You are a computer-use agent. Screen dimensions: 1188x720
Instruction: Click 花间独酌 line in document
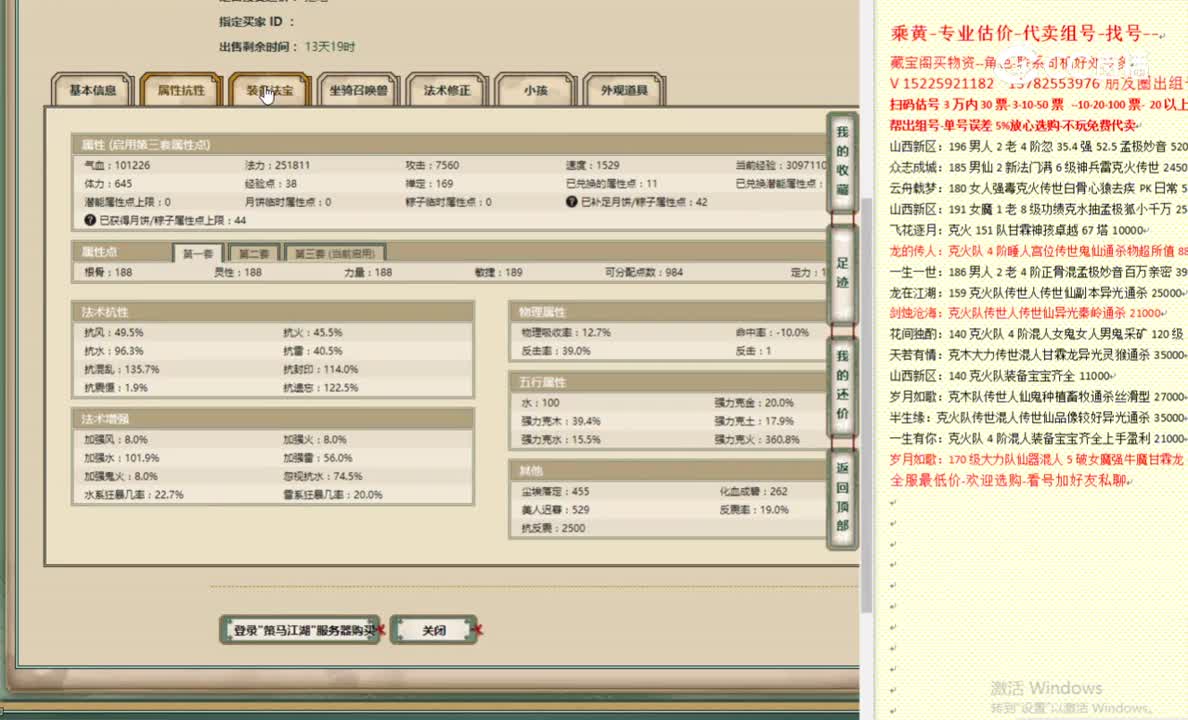(1037, 333)
